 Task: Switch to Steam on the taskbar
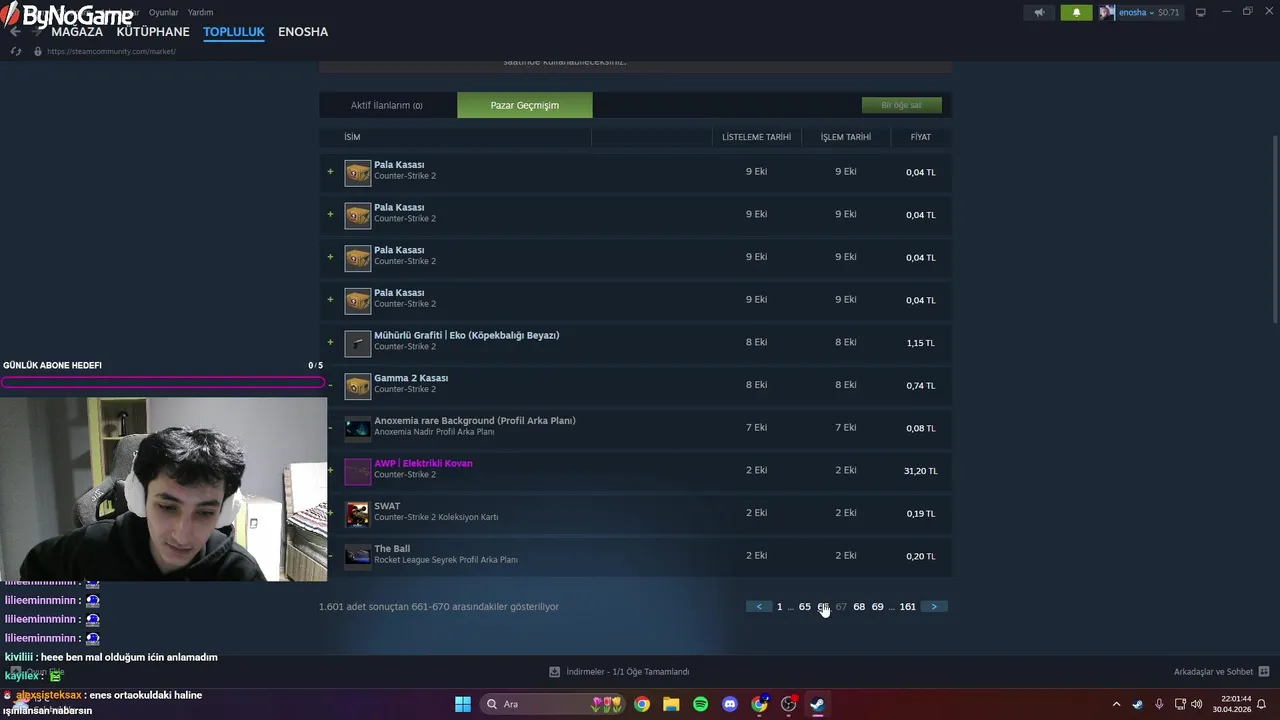pos(817,704)
